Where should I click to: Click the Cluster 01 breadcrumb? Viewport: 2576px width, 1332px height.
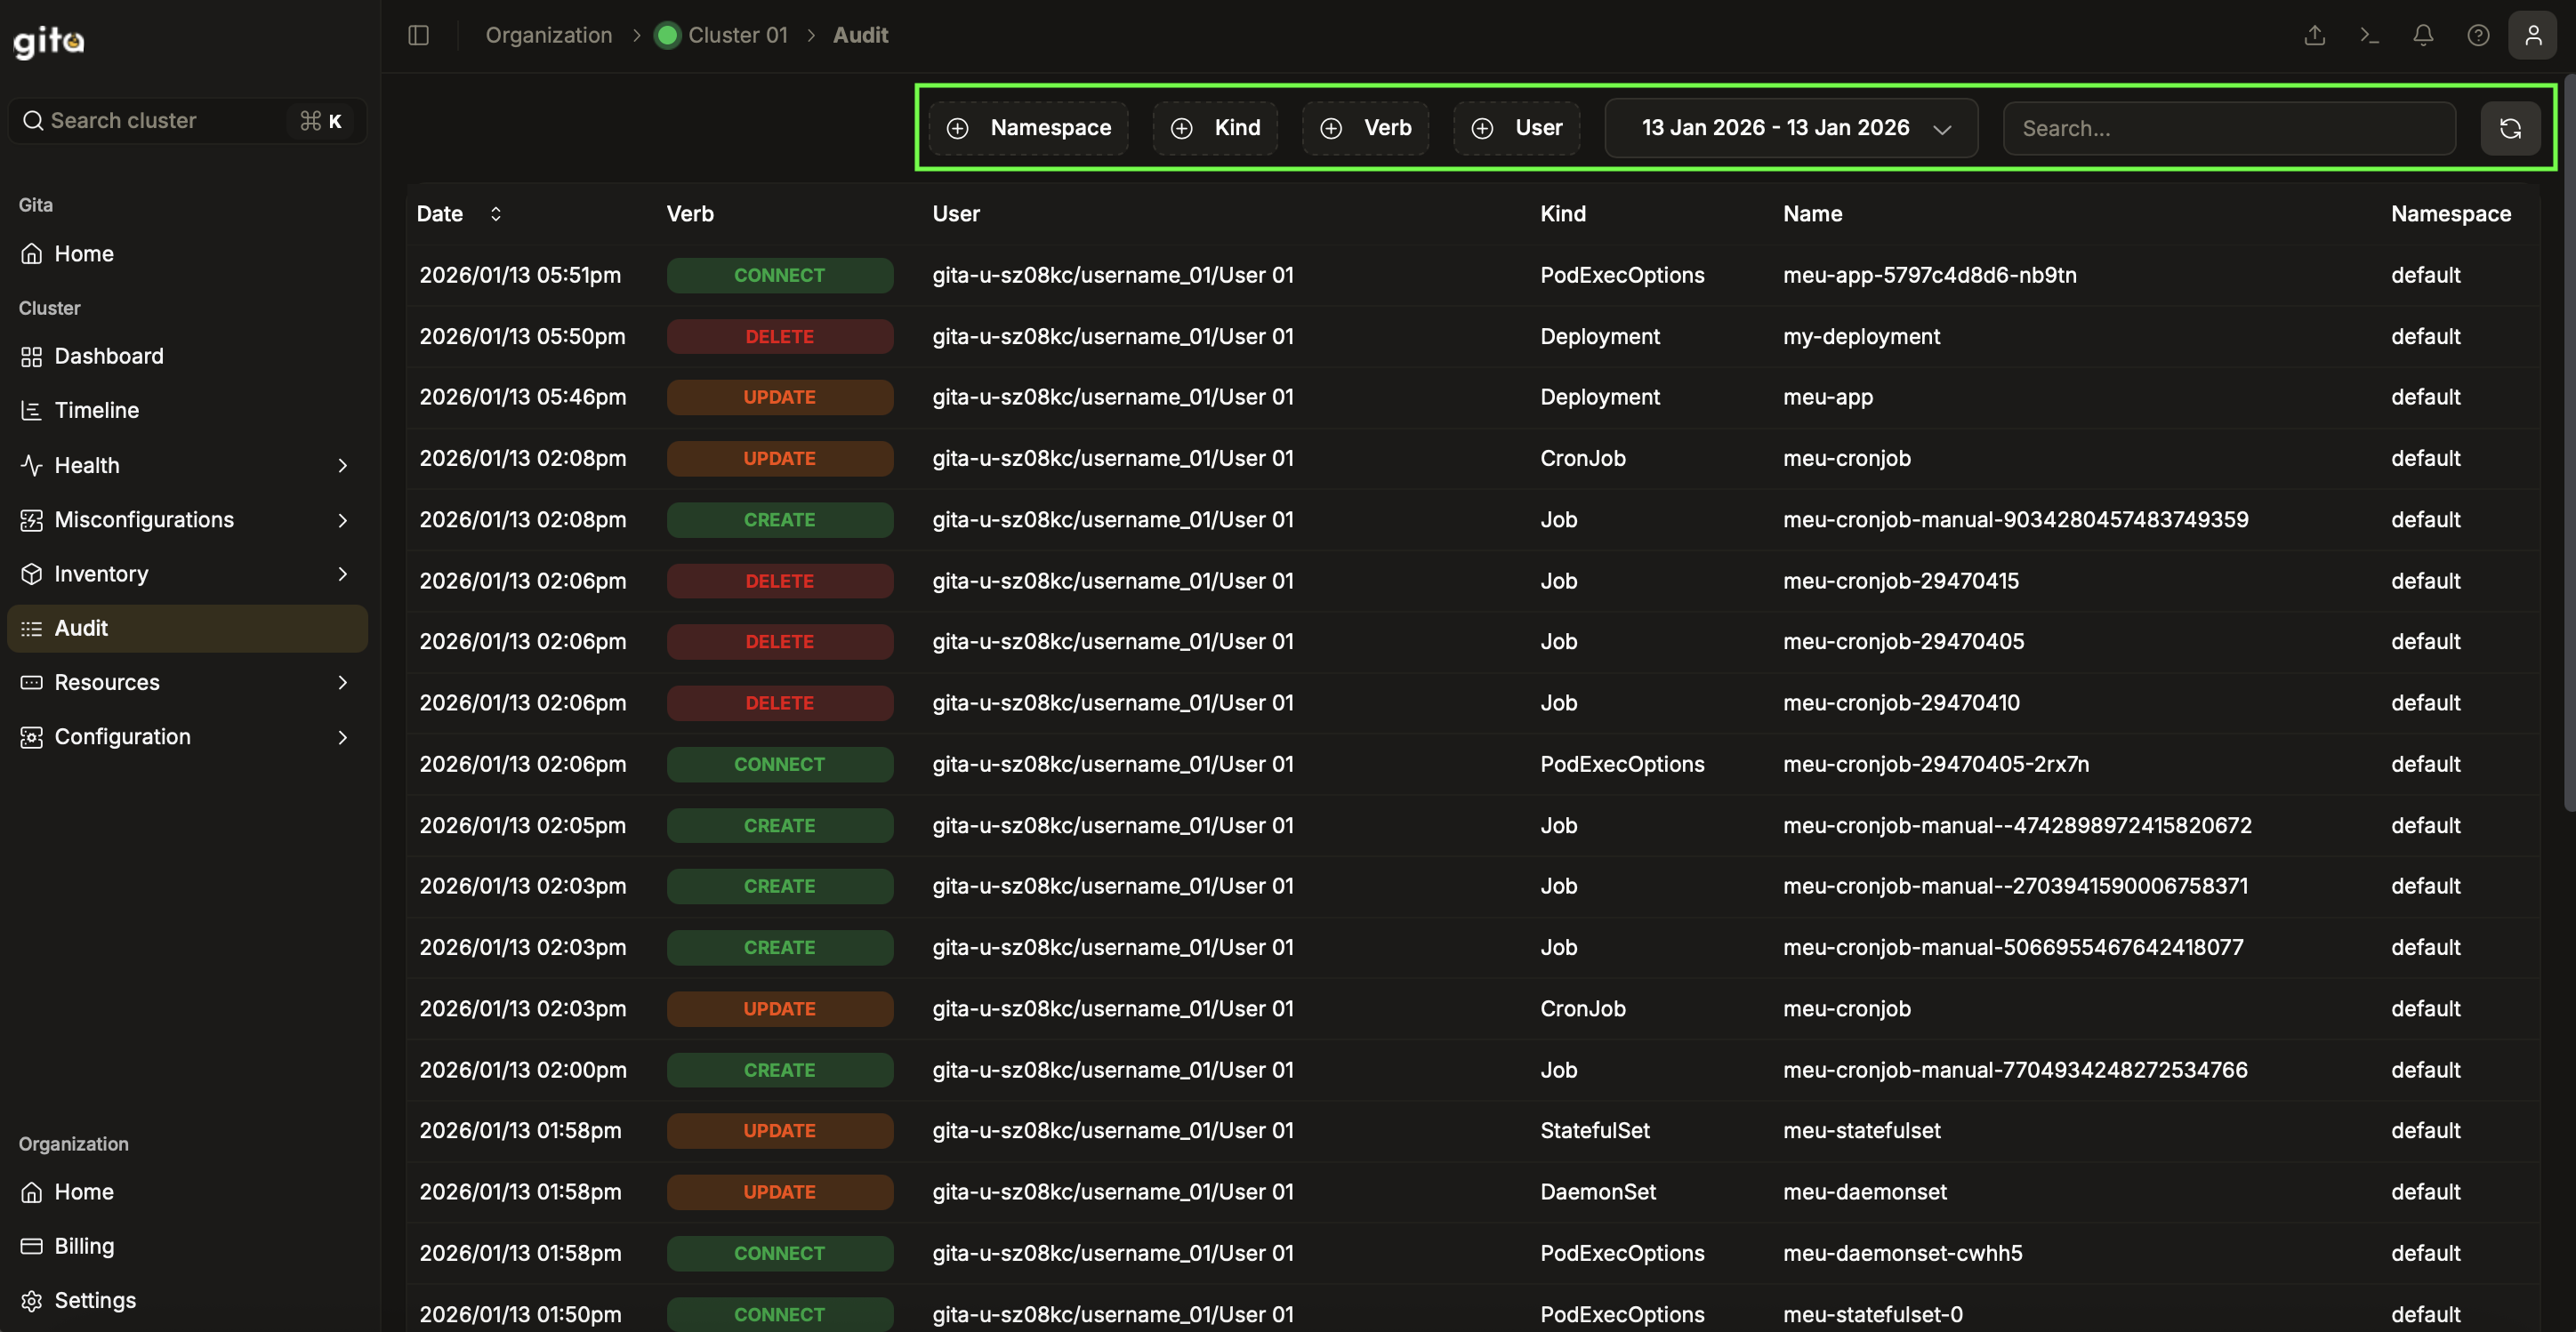coord(737,36)
